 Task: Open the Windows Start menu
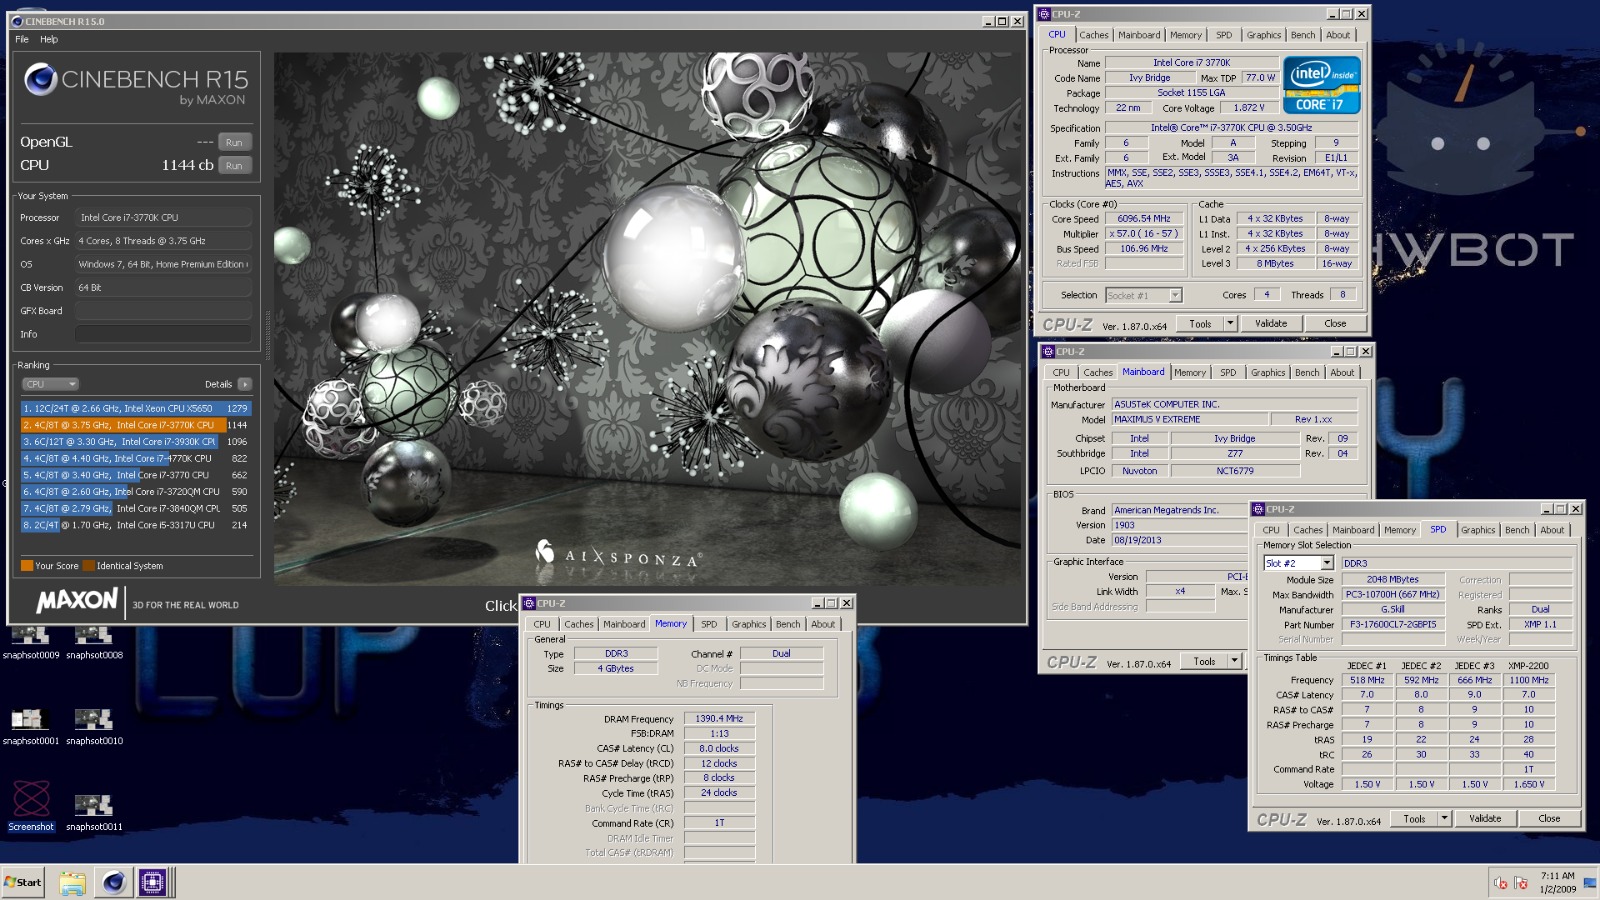coord(23,882)
